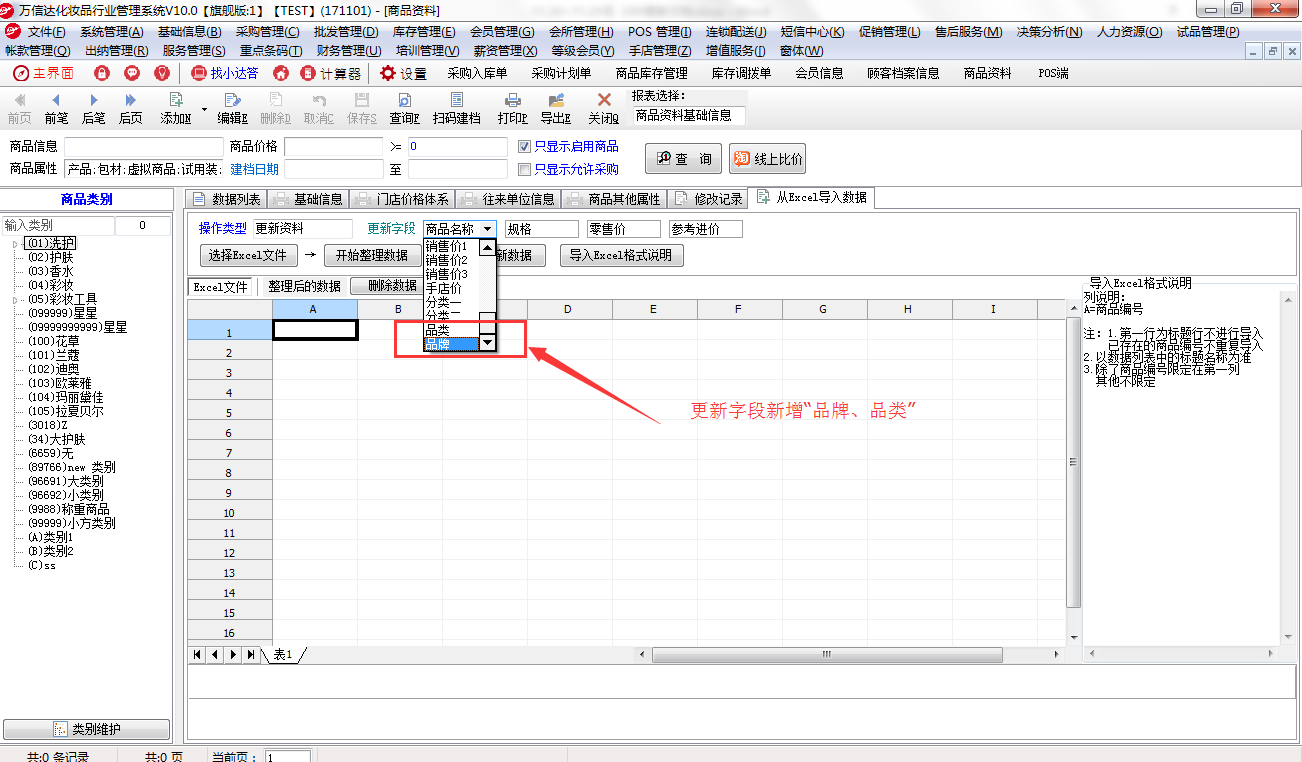Image resolution: width=1302 pixels, height=762 pixels.
Task: Click the 打印 print toolbar icon
Action: click(x=512, y=108)
